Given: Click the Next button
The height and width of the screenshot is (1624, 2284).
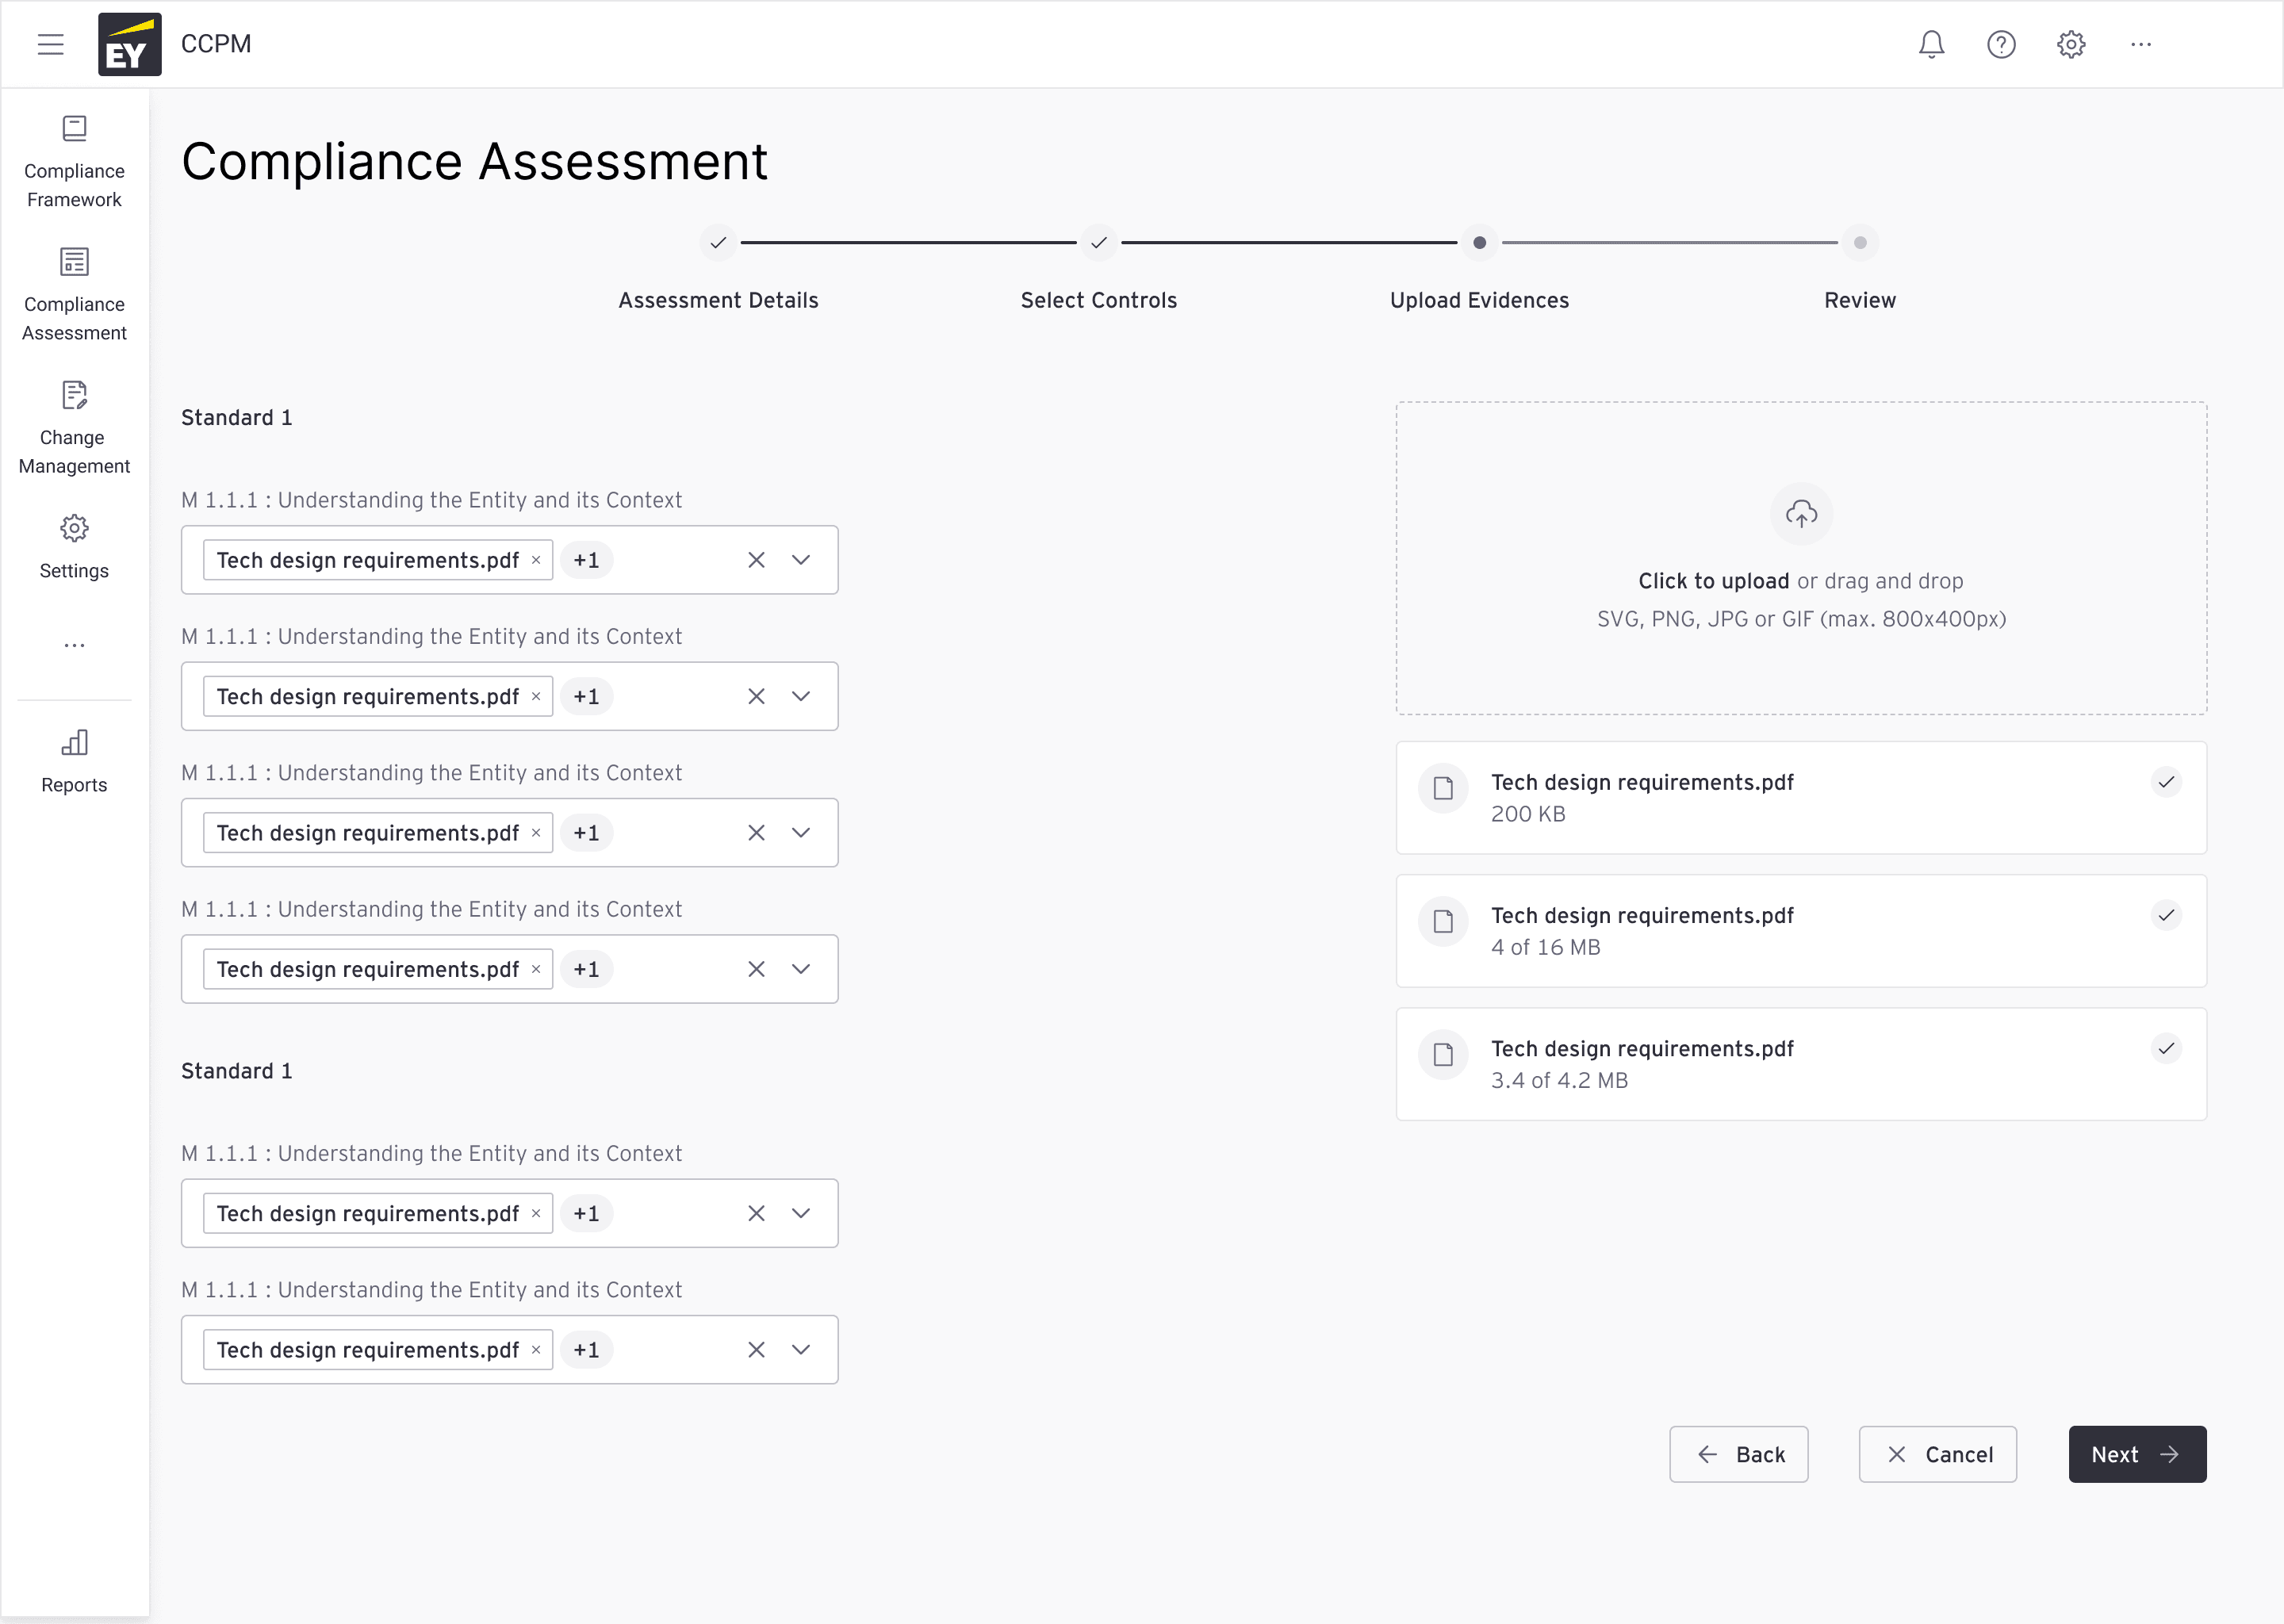Looking at the screenshot, I should coord(2137,1454).
